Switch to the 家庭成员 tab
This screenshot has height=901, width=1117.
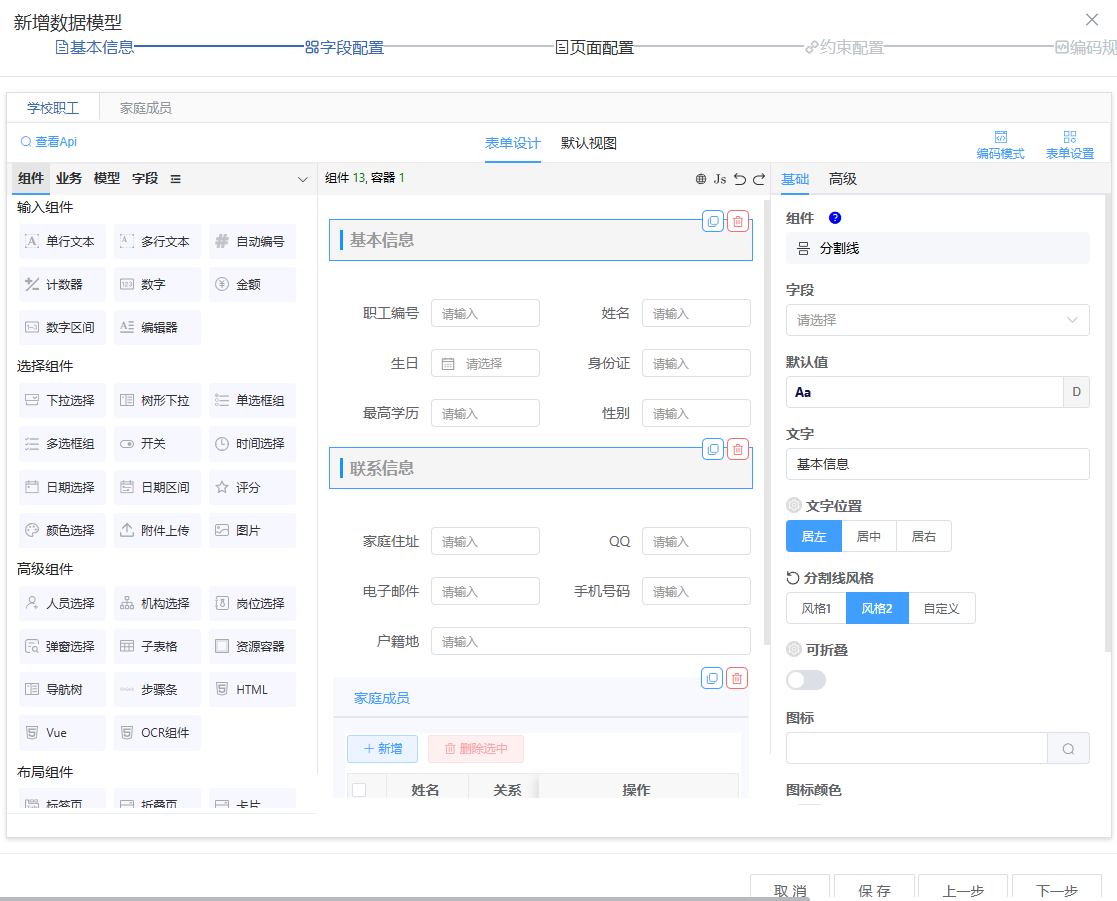(145, 108)
